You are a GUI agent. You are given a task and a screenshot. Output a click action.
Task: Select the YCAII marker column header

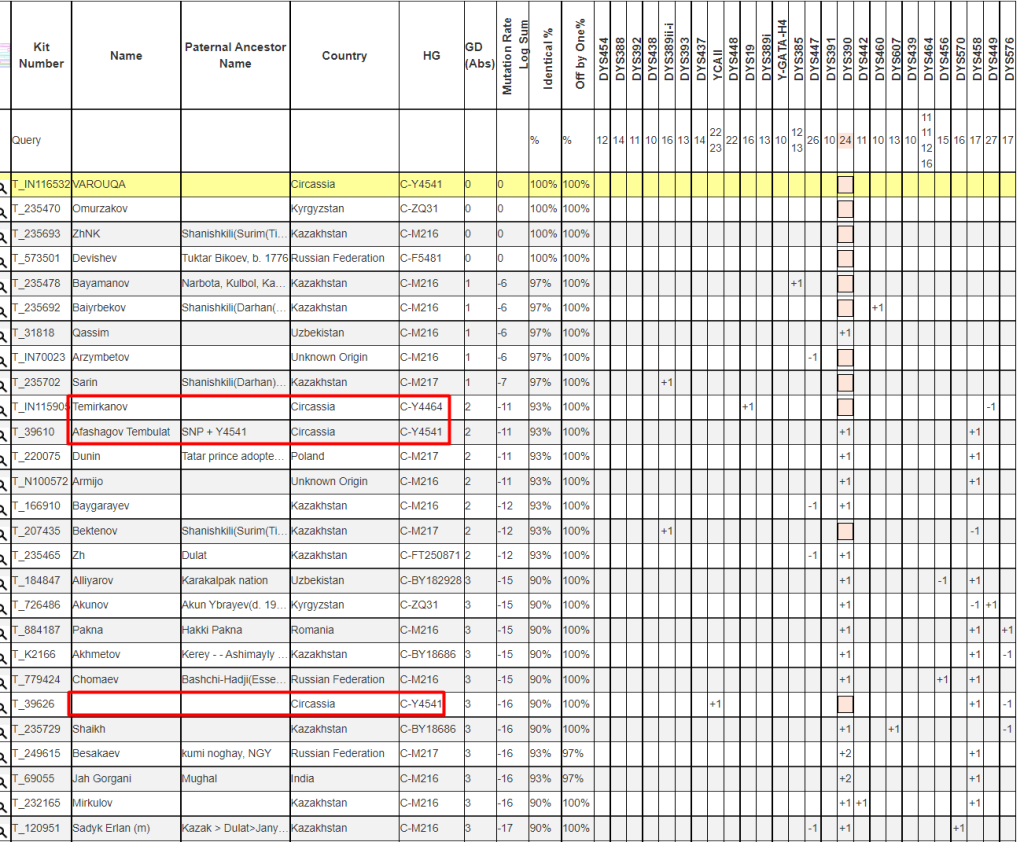pos(716,65)
